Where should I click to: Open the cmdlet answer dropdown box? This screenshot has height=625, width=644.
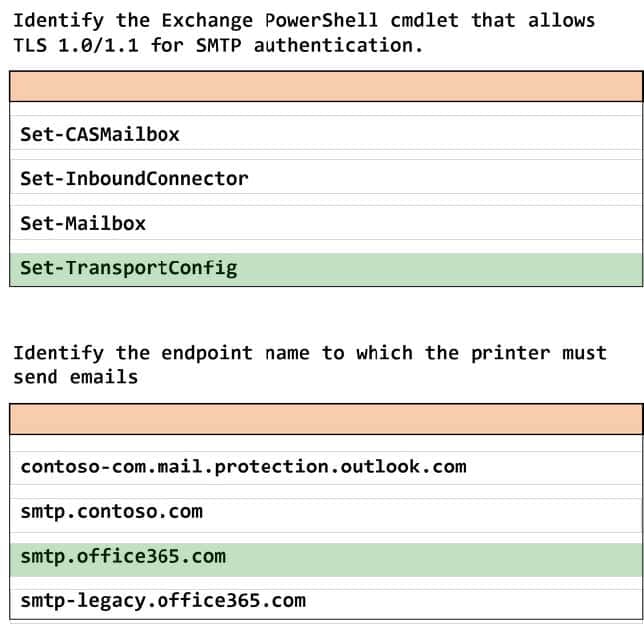[326, 86]
